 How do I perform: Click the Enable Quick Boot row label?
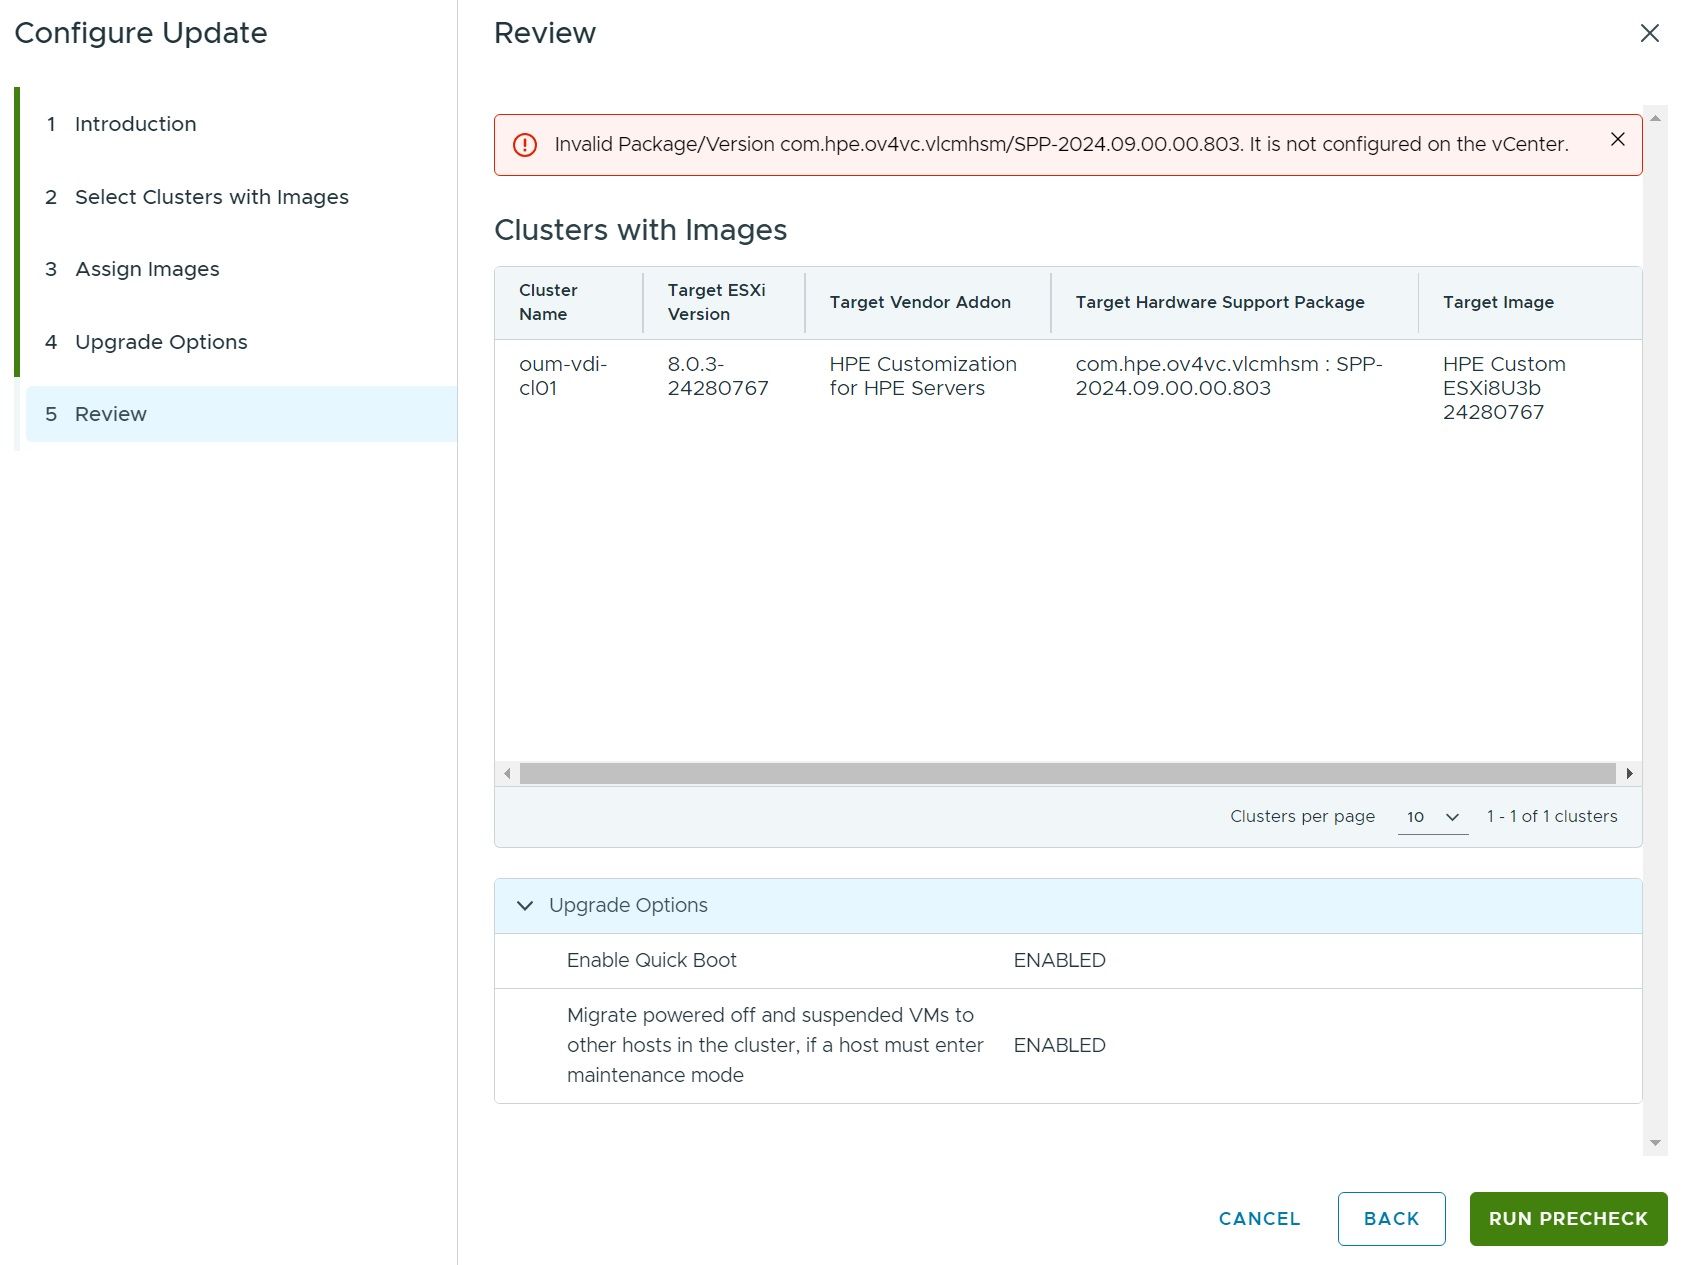tap(652, 961)
